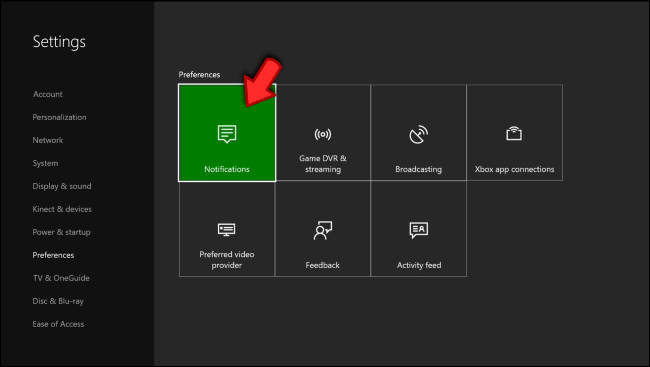Image resolution: width=650 pixels, height=367 pixels.
Task: Click the Preferences section heading above tiles
Action: coord(199,75)
